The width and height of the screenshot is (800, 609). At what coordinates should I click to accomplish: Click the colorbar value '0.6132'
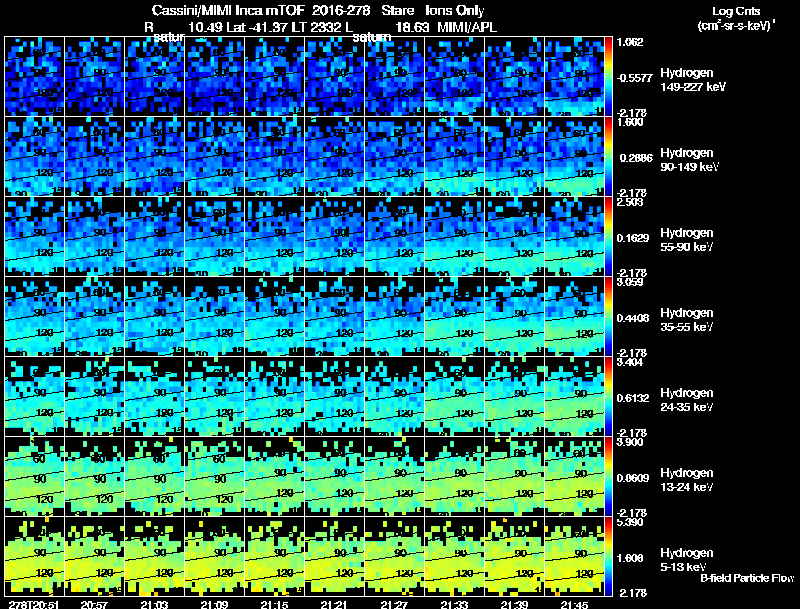(x=633, y=398)
